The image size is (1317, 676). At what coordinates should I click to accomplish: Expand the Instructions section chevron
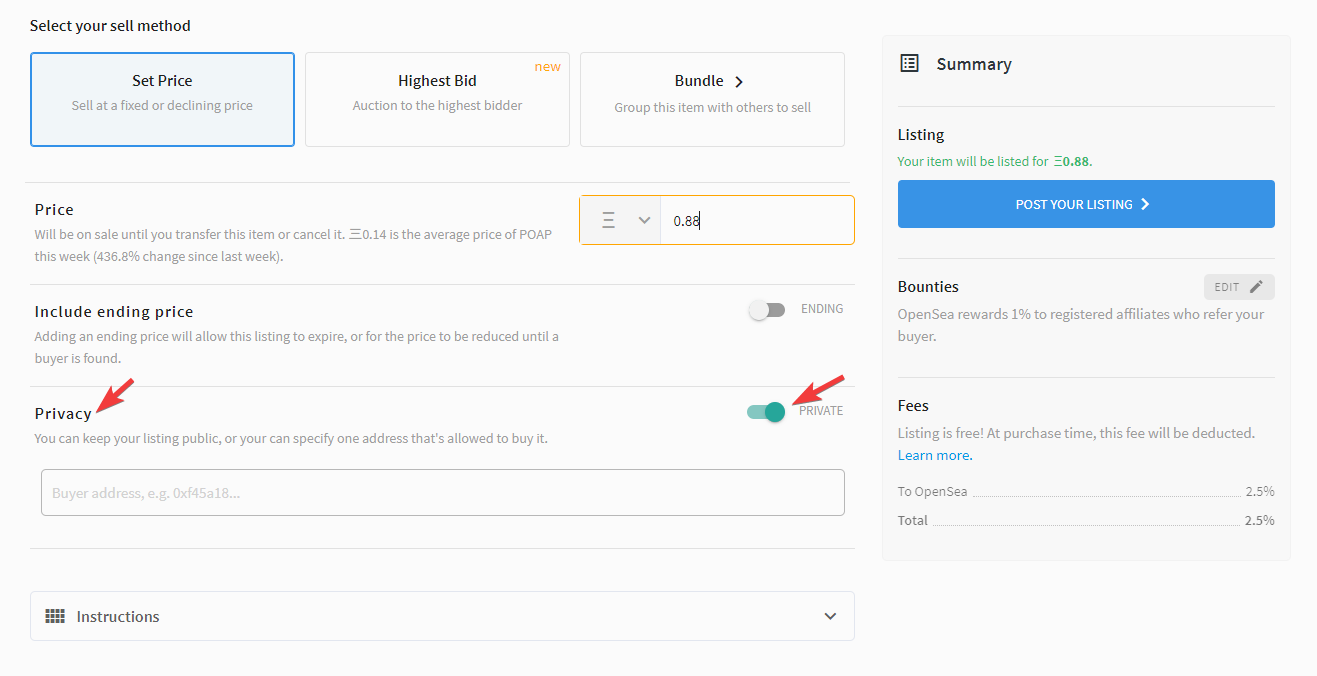[x=830, y=616]
